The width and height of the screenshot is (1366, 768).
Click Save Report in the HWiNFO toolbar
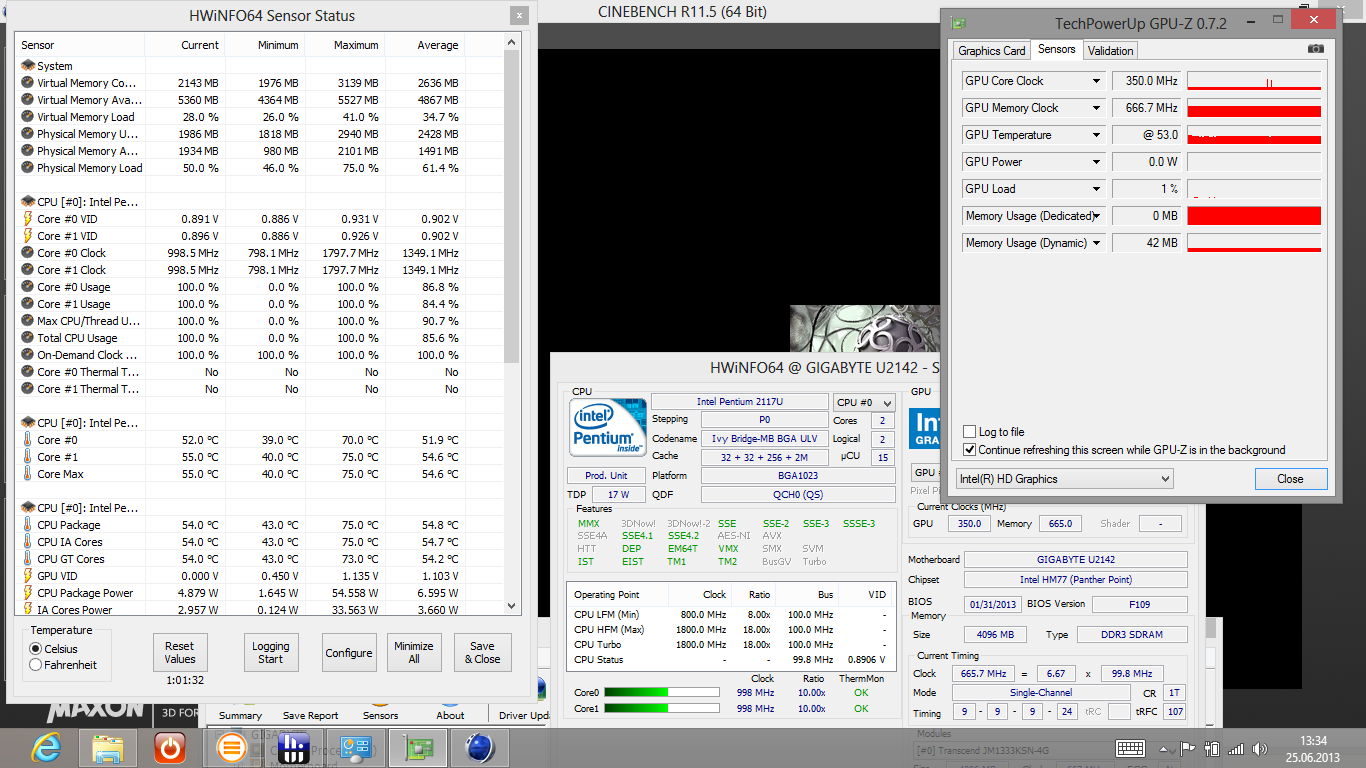click(x=310, y=715)
